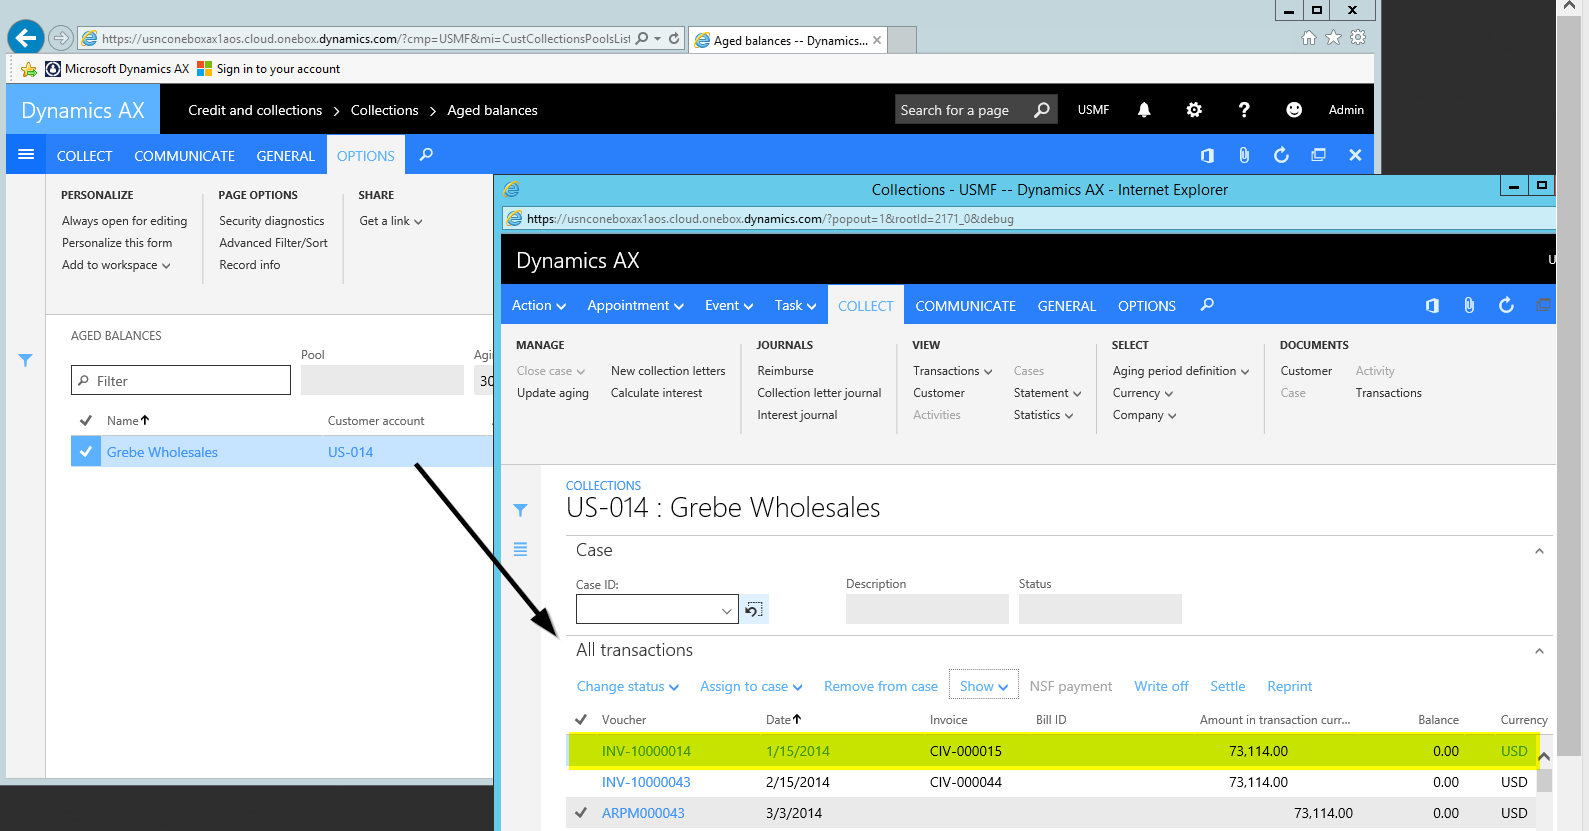1589x831 pixels.
Task: Open the COLLECT tab in Aged balances
Action: tap(84, 156)
